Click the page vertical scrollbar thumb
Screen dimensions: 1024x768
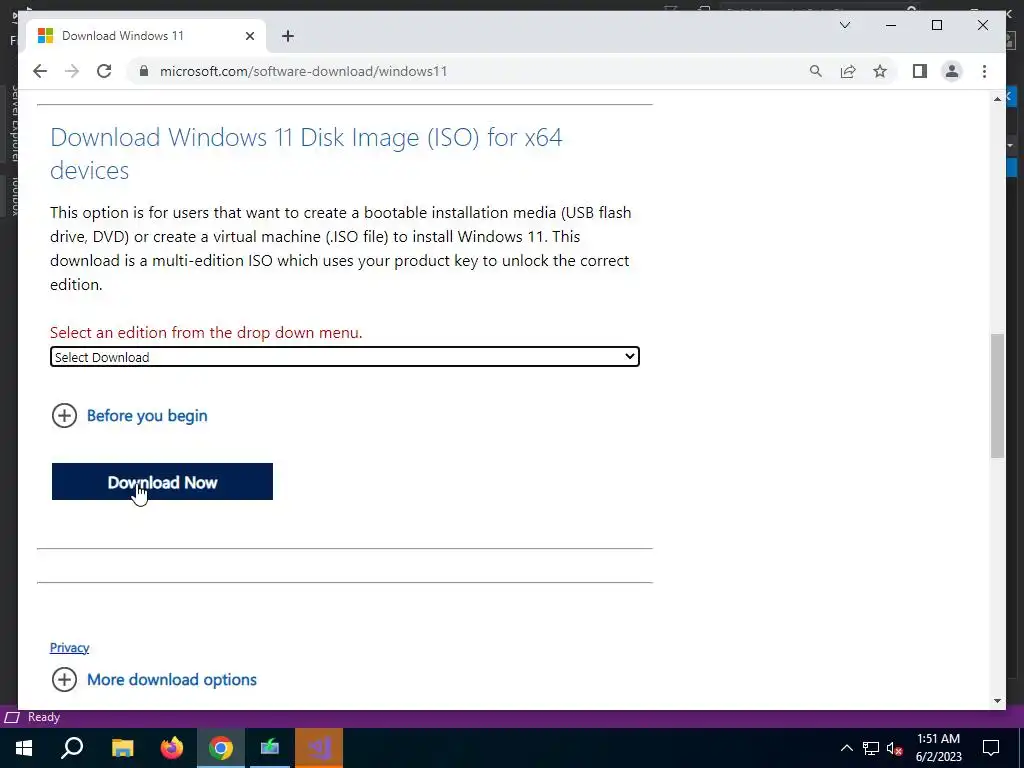tap(997, 396)
